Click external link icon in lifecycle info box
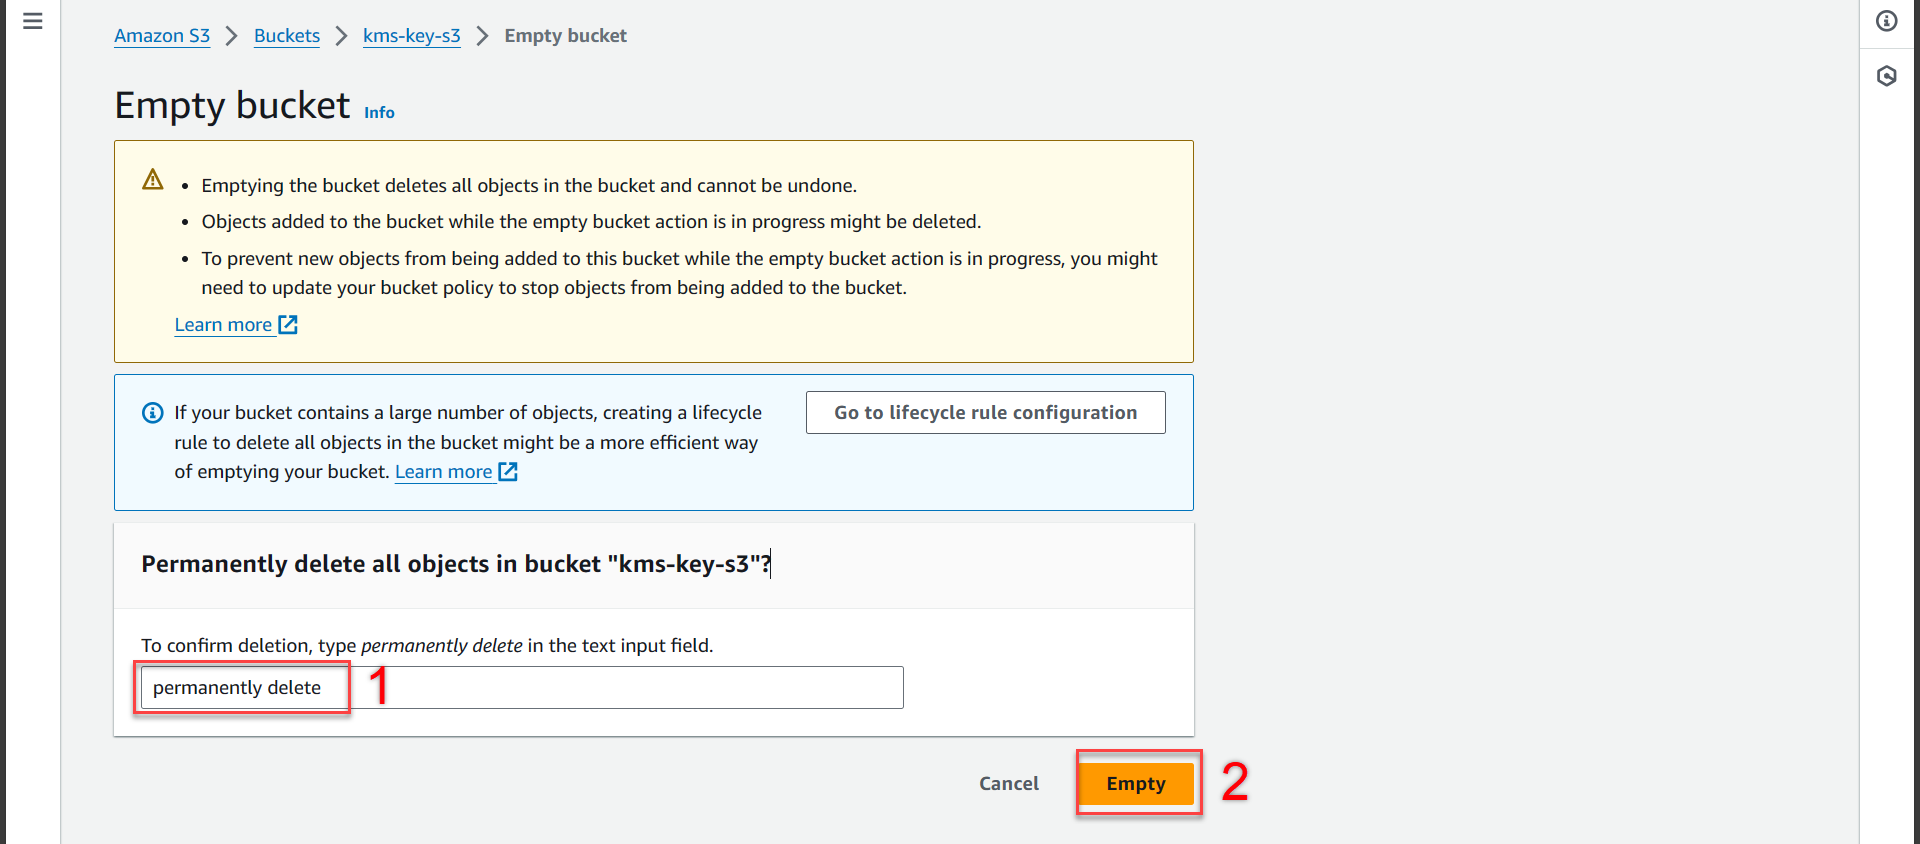 (x=508, y=472)
